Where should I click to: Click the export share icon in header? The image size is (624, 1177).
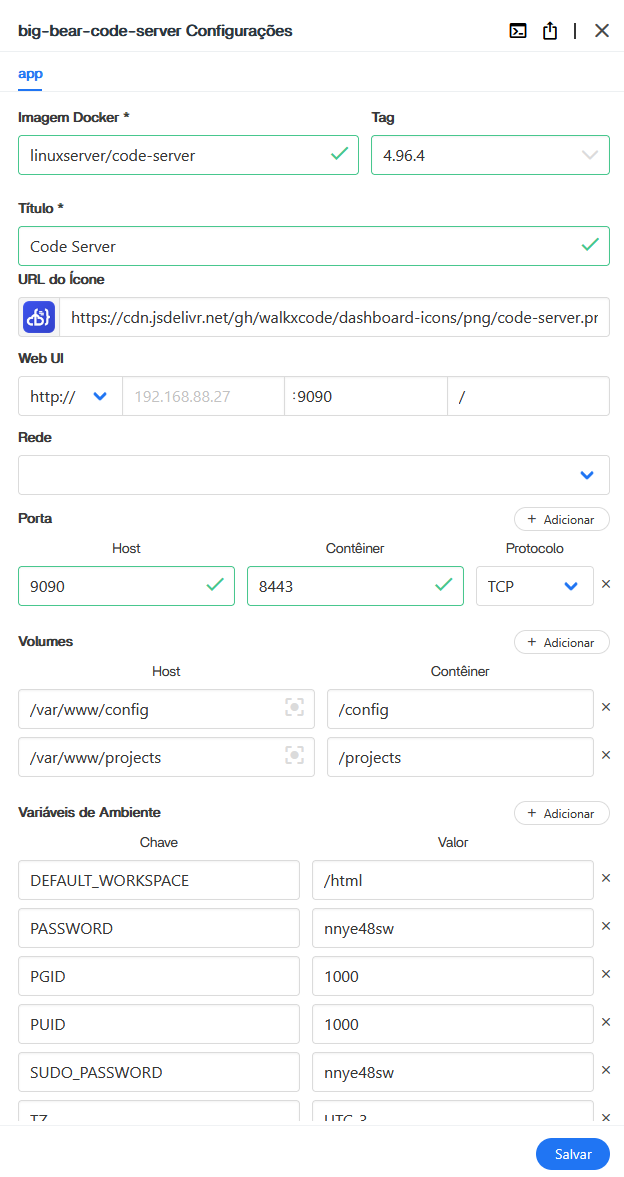[550, 31]
